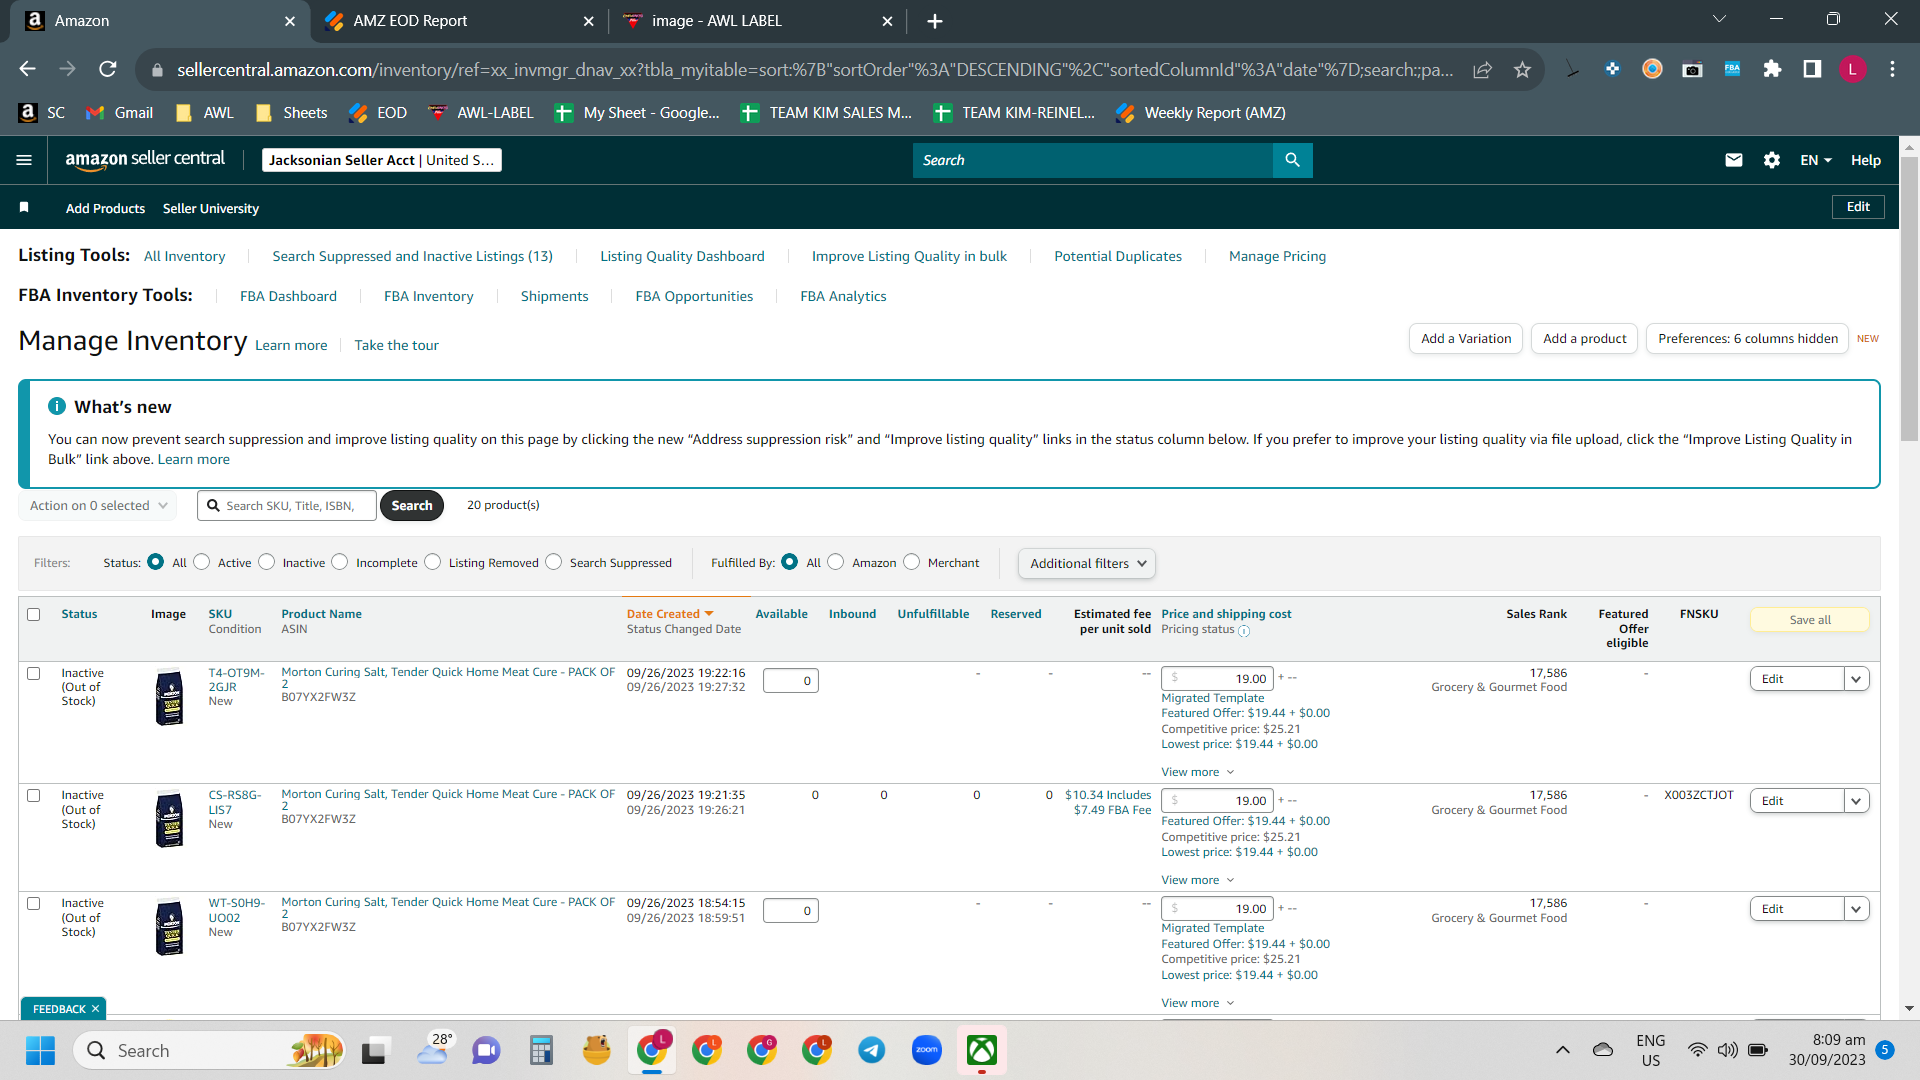Open the Seller Central messages envelope icon
The image size is (1920, 1080).
[x=1734, y=160]
